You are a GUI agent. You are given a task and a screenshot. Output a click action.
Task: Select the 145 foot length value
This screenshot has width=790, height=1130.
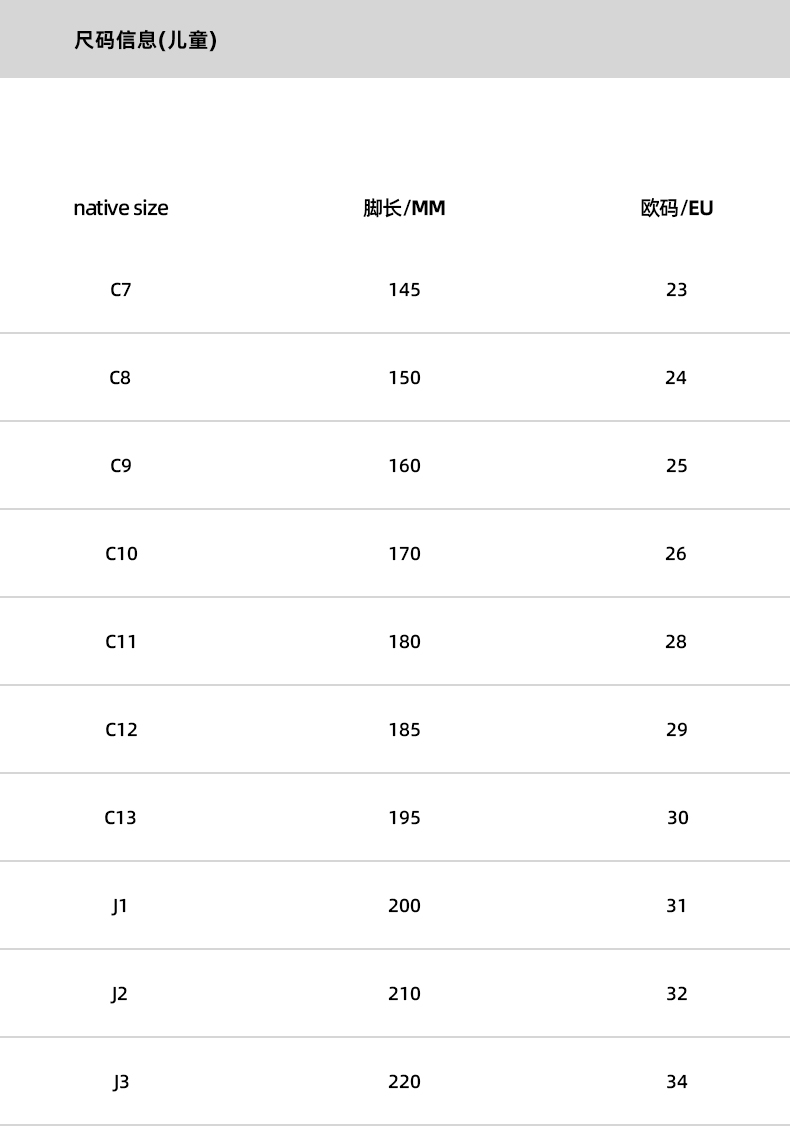coord(404,290)
